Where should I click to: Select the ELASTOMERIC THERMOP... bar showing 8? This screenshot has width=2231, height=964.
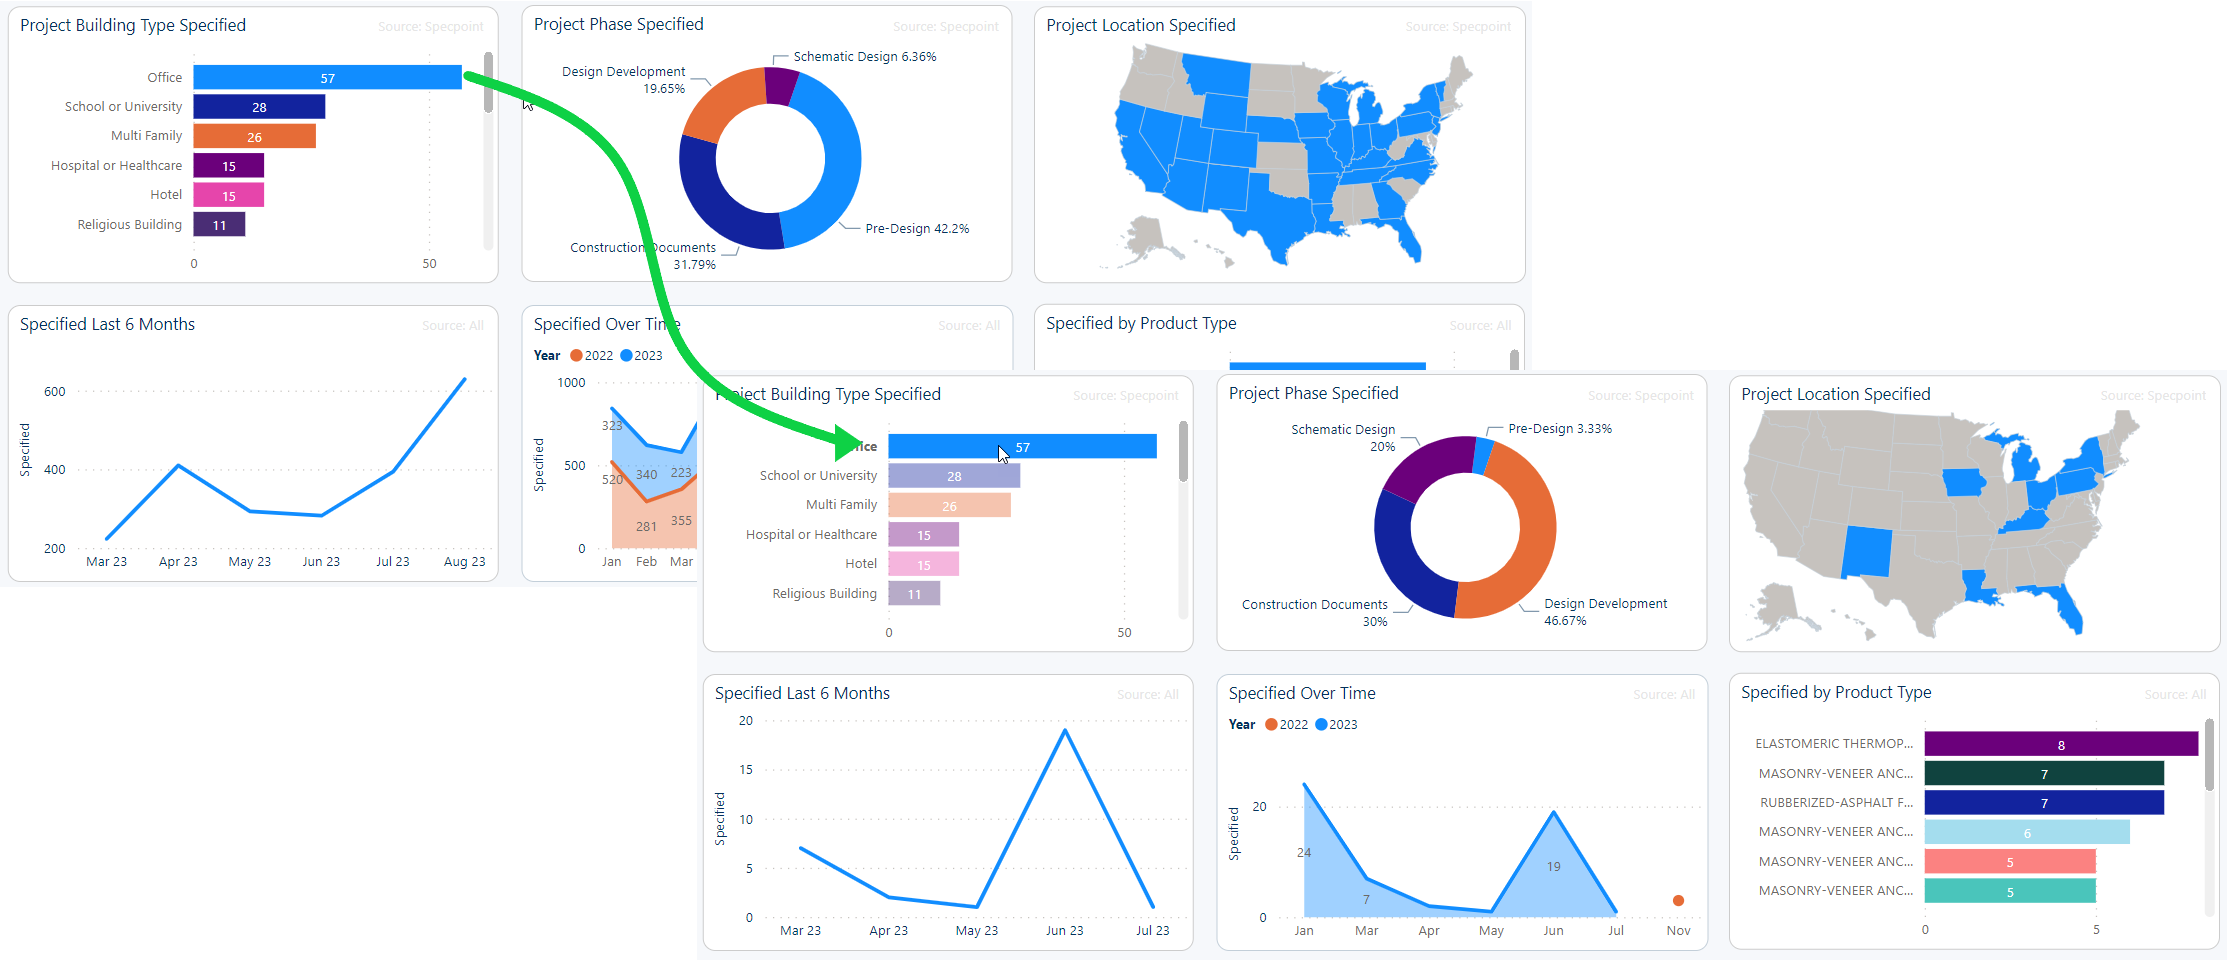click(x=2060, y=745)
